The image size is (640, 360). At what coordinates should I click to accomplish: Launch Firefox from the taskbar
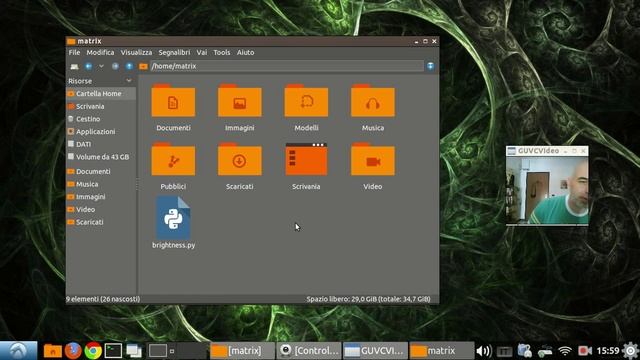pos(73,351)
